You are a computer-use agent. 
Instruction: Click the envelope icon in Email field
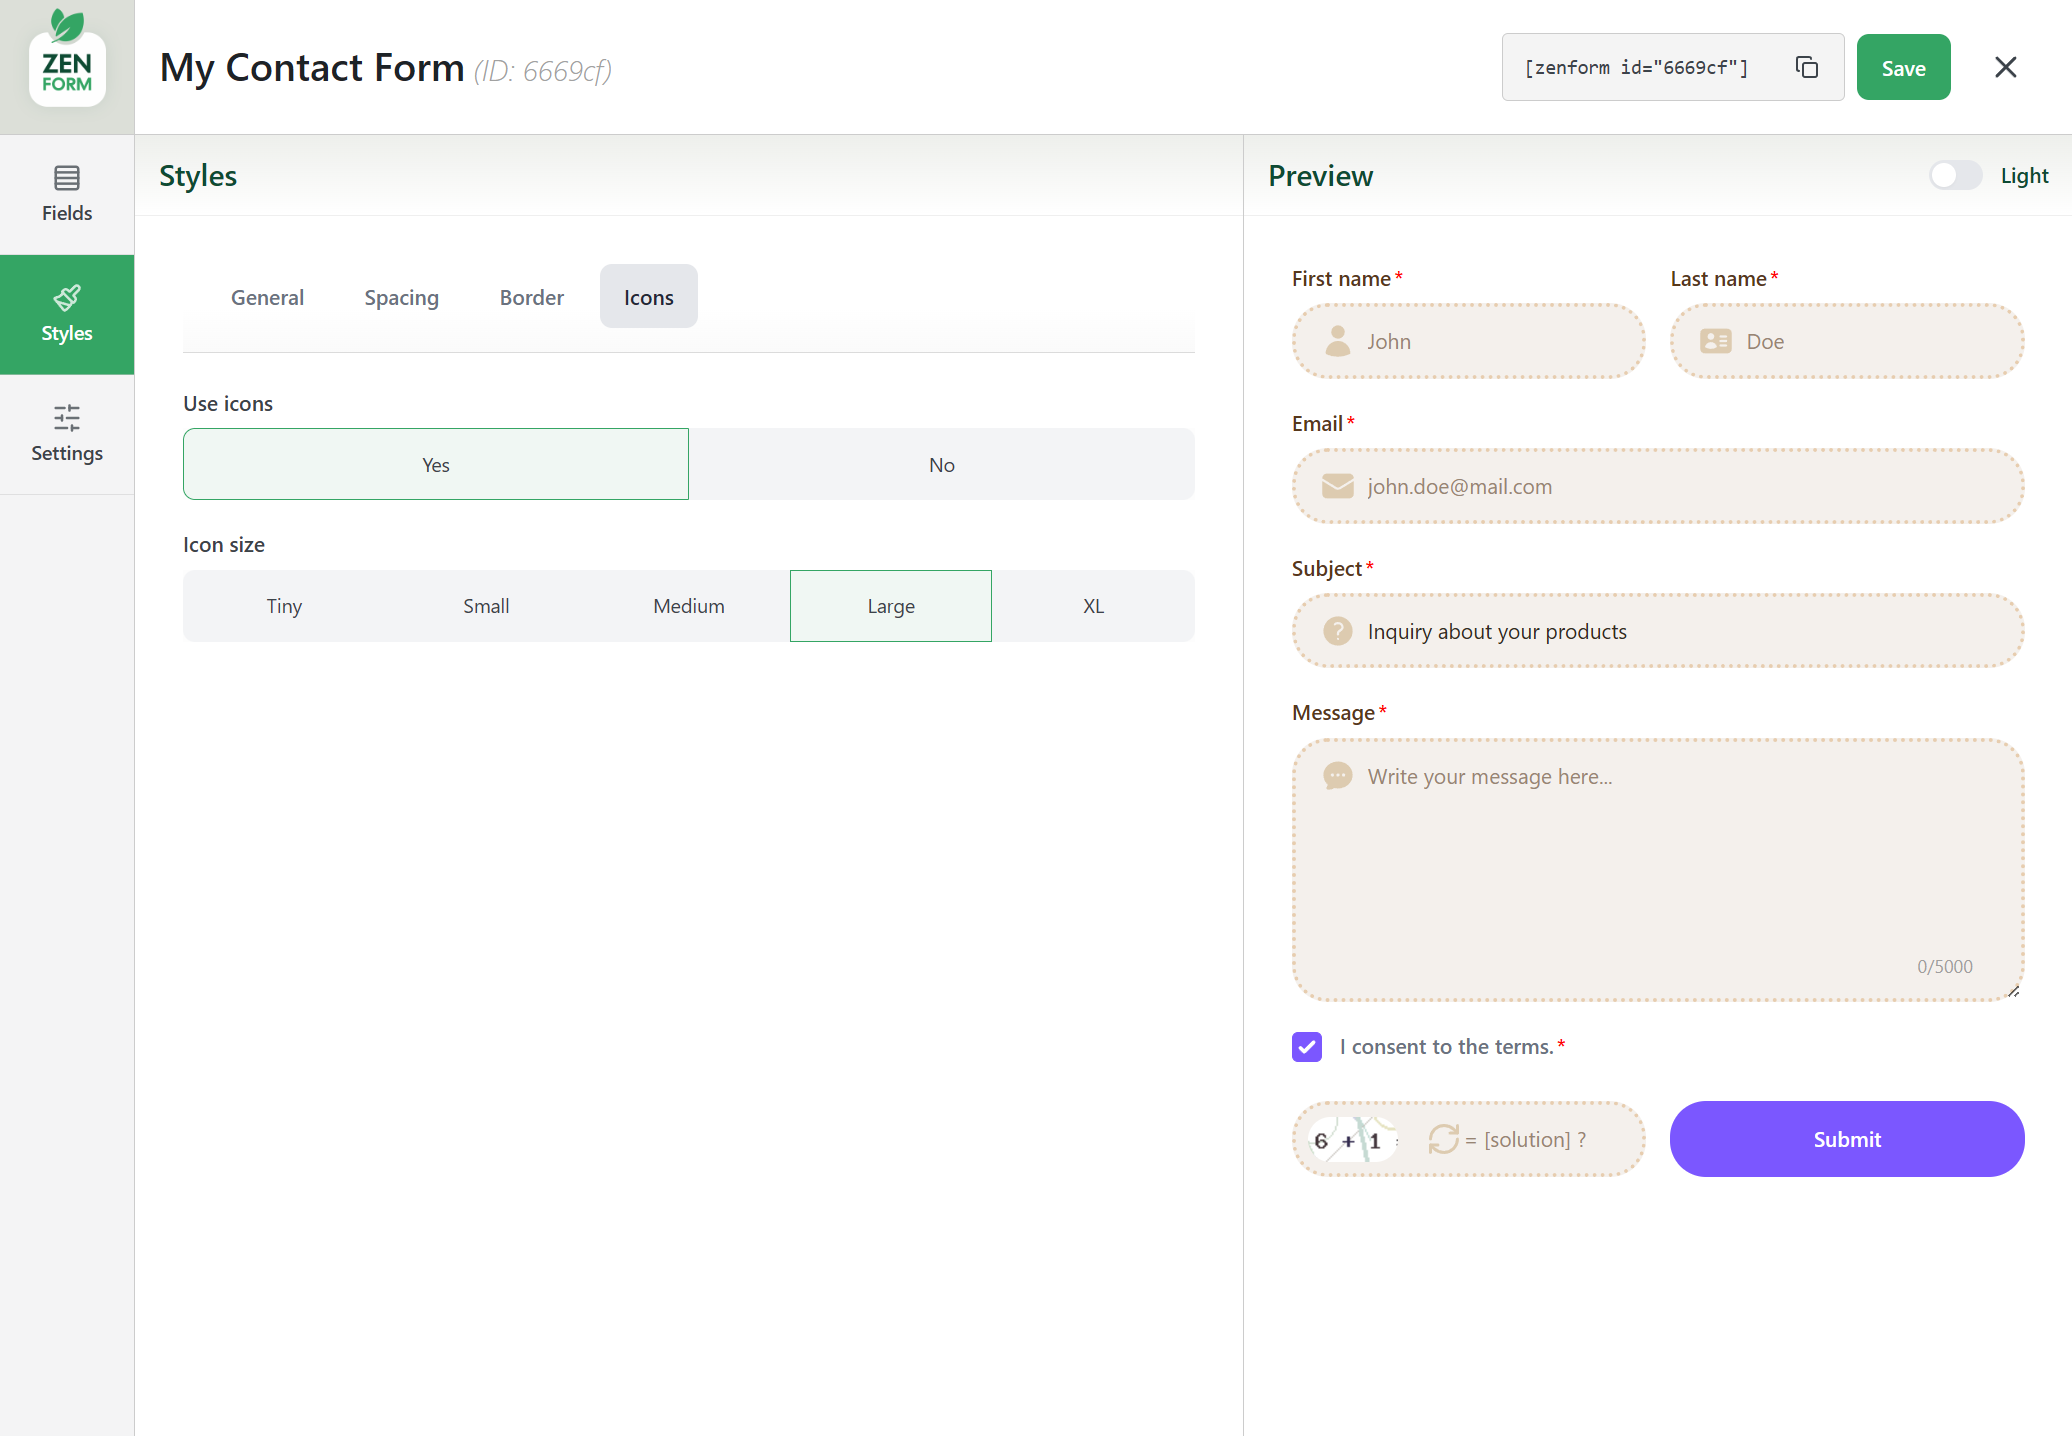(1337, 486)
